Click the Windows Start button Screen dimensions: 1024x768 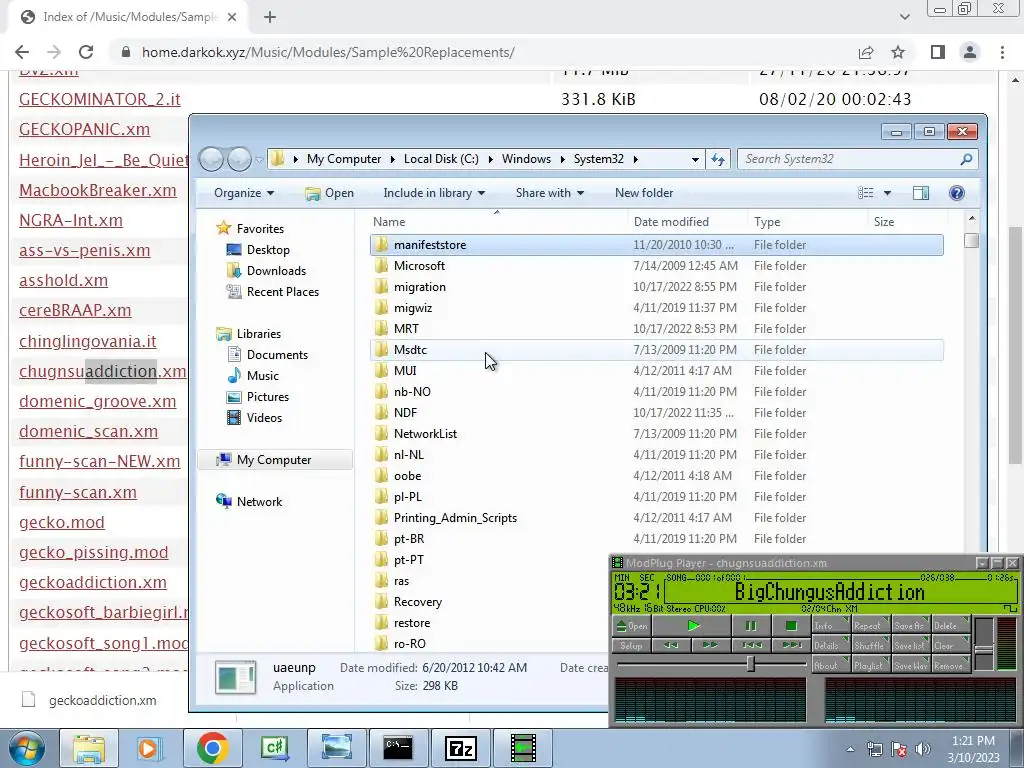pyautogui.click(x=27, y=748)
